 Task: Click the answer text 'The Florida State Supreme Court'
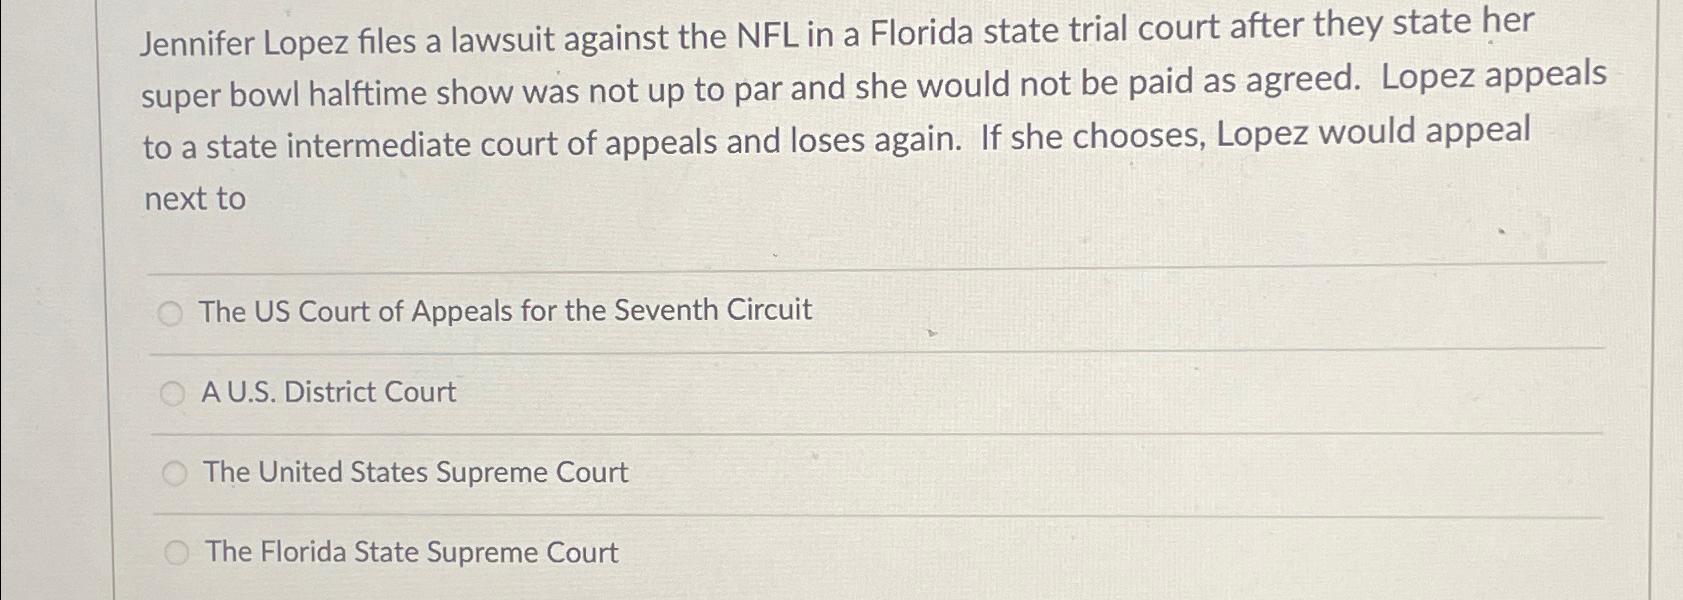point(410,551)
